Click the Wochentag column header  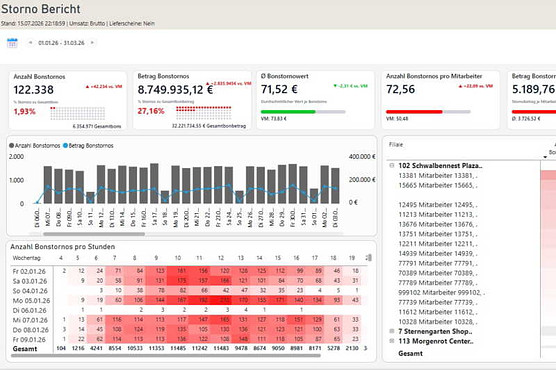pyautogui.click(x=27, y=258)
